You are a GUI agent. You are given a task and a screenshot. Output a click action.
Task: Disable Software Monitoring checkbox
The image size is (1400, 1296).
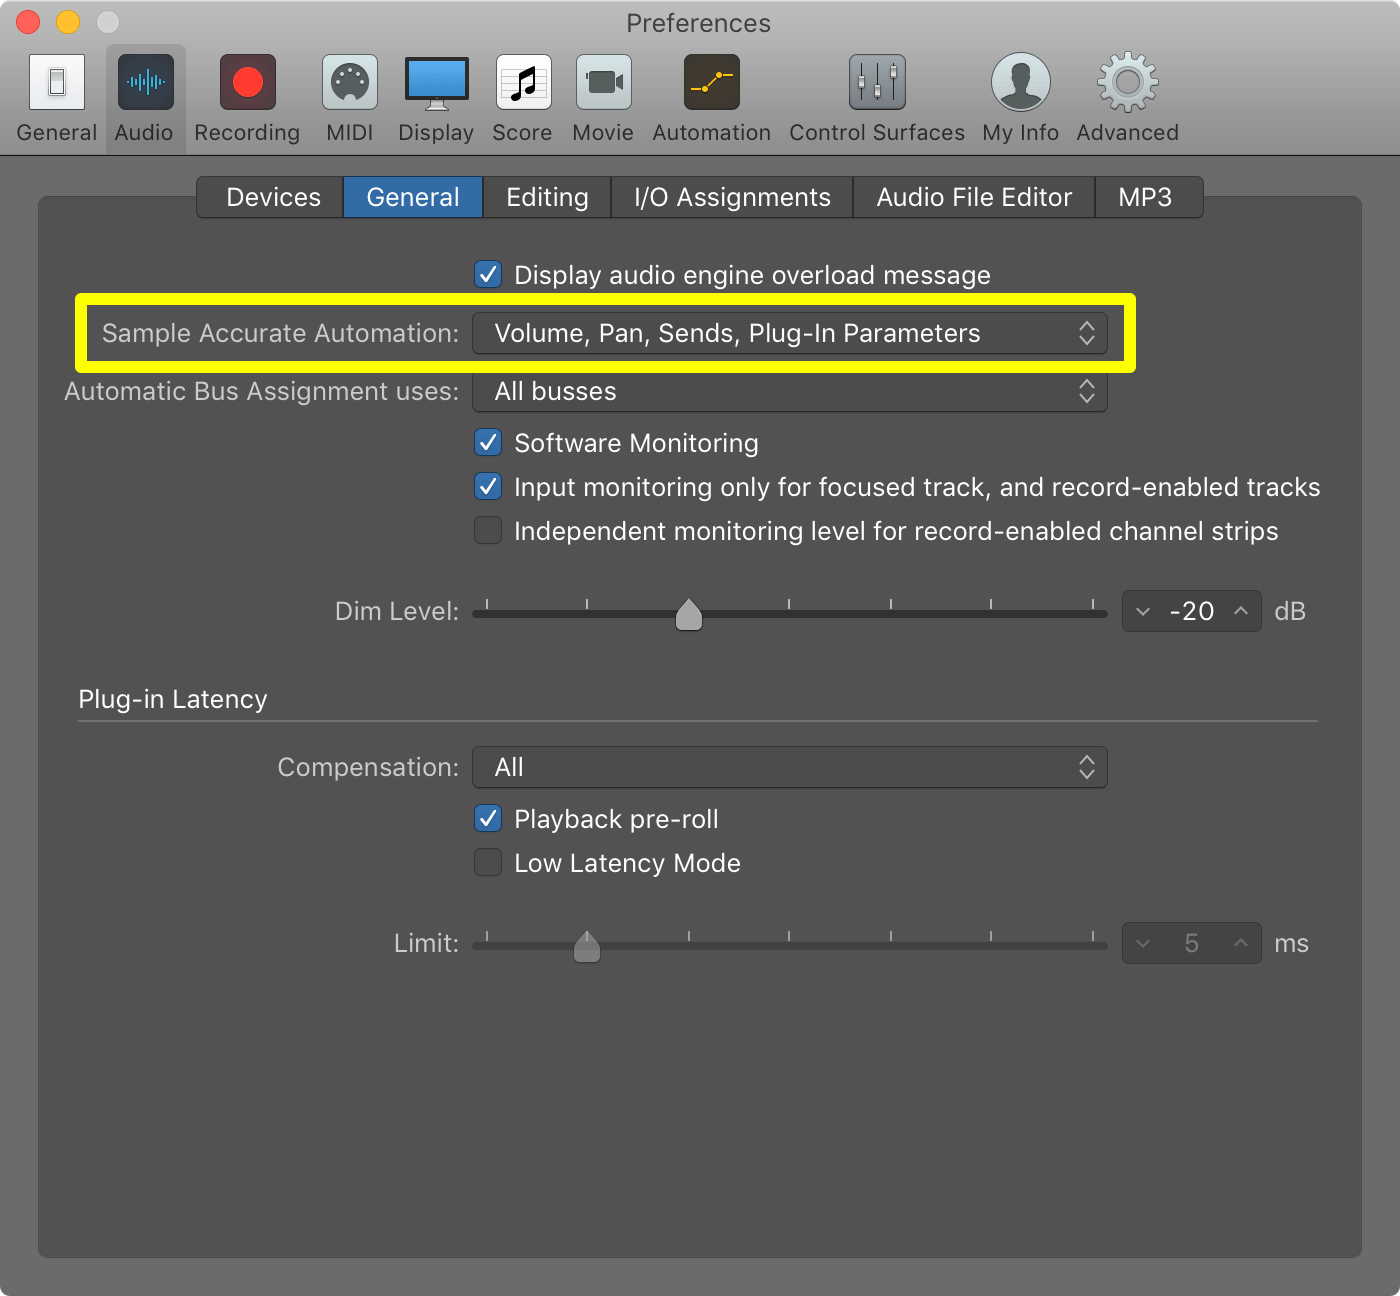click(x=488, y=443)
